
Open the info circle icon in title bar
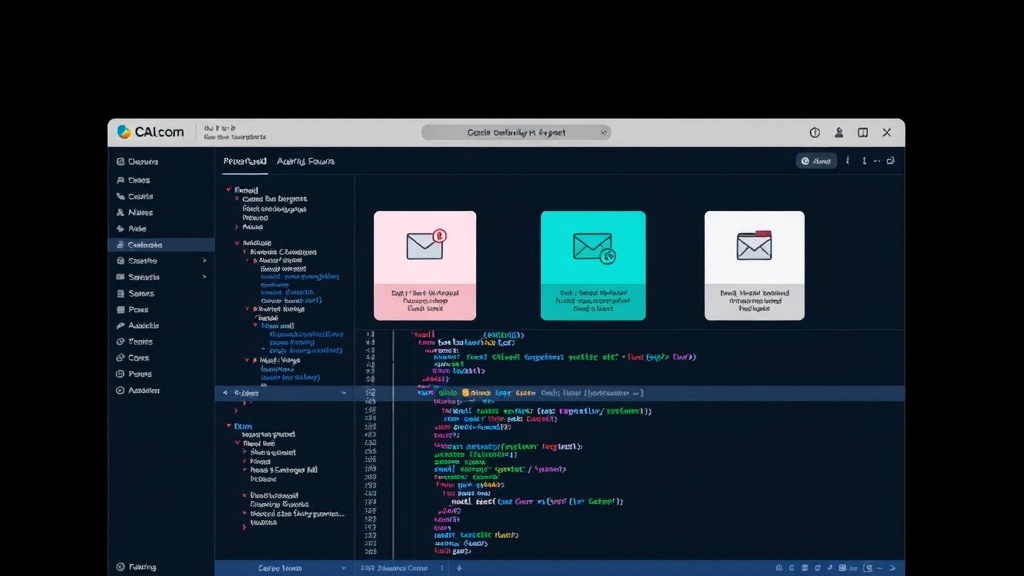814,133
